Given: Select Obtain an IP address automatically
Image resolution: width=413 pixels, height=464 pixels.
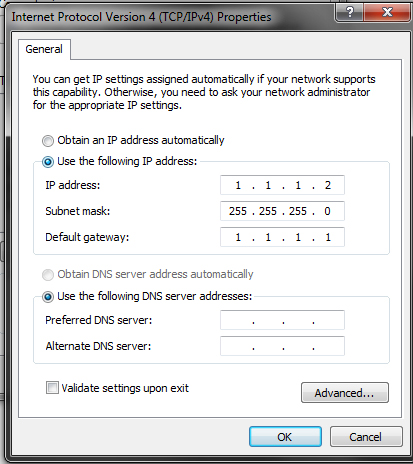Looking at the screenshot, I should click(48, 141).
